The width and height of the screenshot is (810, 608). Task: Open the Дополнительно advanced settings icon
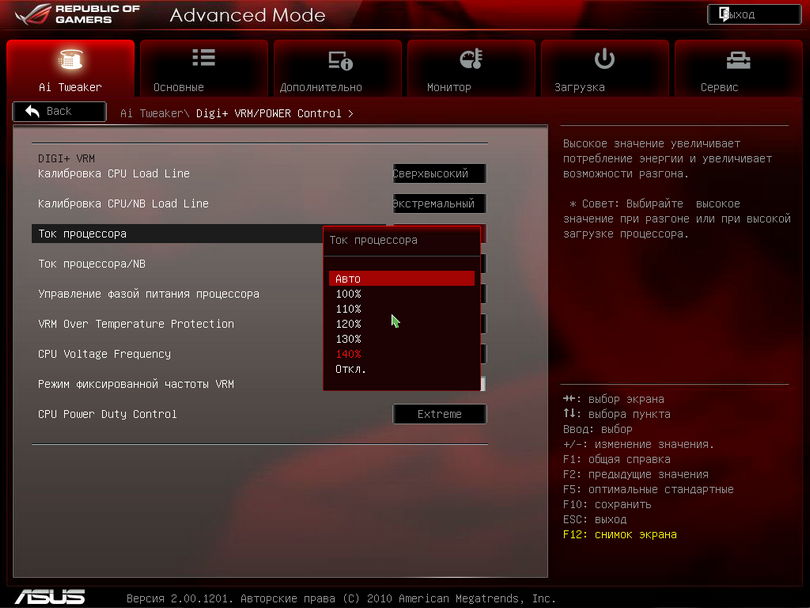coord(340,60)
